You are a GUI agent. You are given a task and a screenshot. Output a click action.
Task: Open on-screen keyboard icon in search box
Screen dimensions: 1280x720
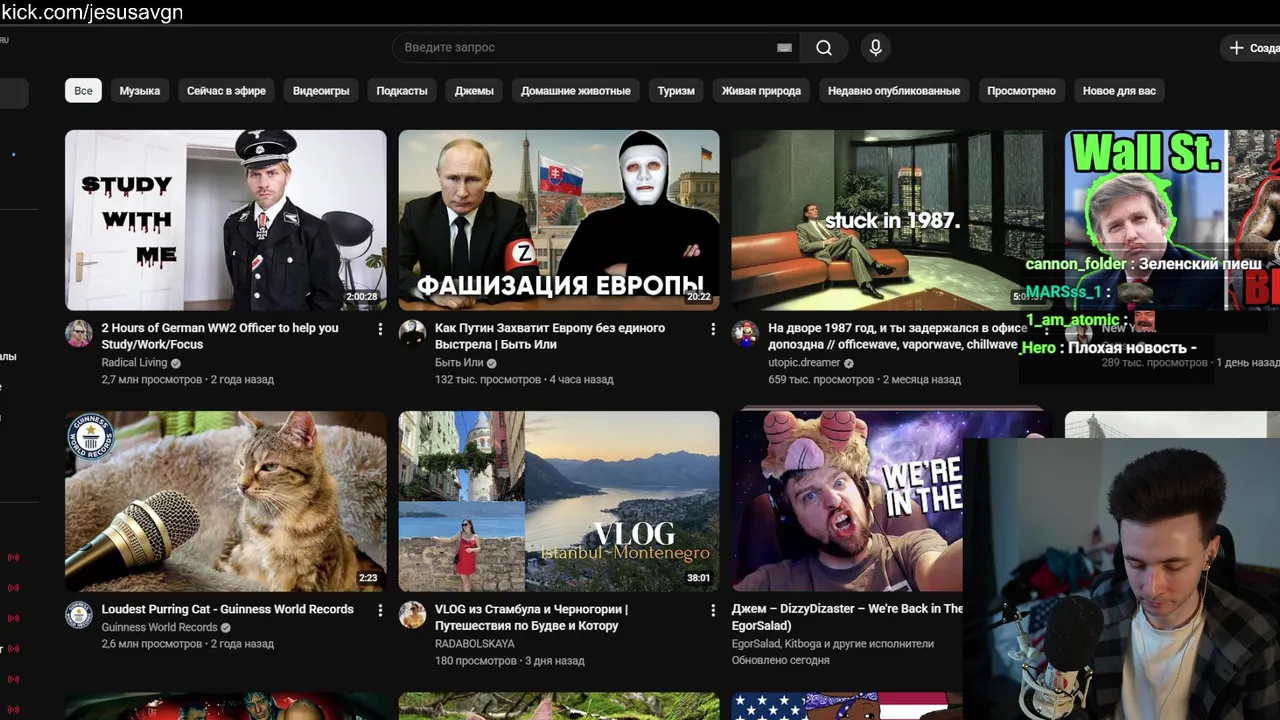pyautogui.click(x=785, y=48)
